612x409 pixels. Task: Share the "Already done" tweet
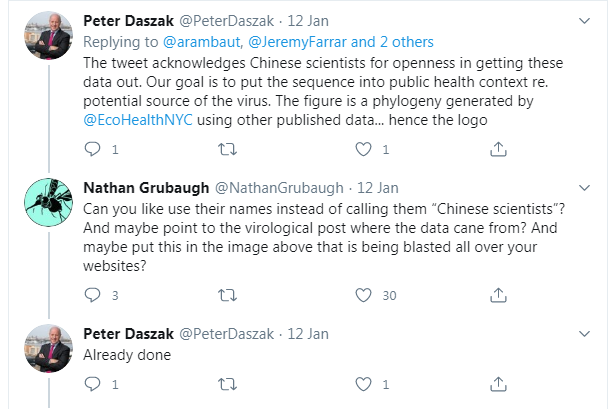pyautogui.click(x=498, y=384)
